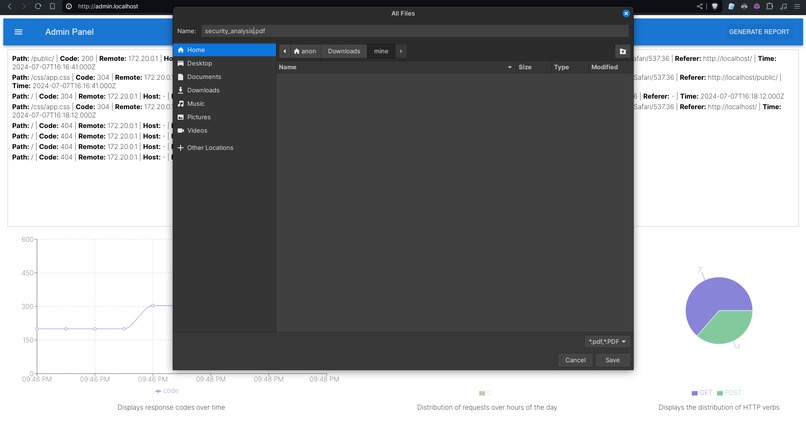Click 'Displays response codes over time' caption
The height and width of the screenshot is (421, 806).
coord(171,407)
